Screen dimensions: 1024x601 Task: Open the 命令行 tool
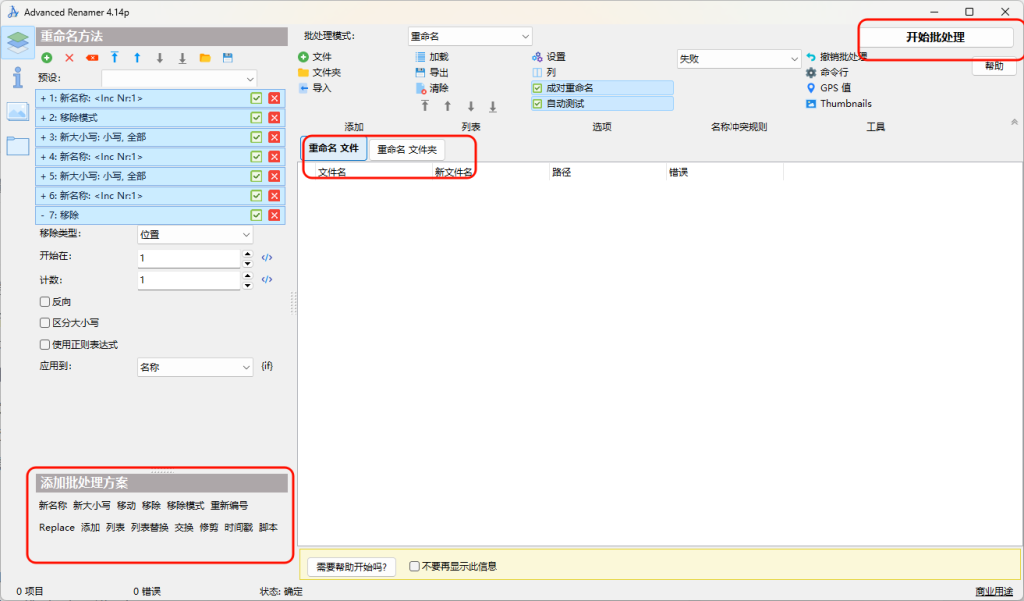835,73
